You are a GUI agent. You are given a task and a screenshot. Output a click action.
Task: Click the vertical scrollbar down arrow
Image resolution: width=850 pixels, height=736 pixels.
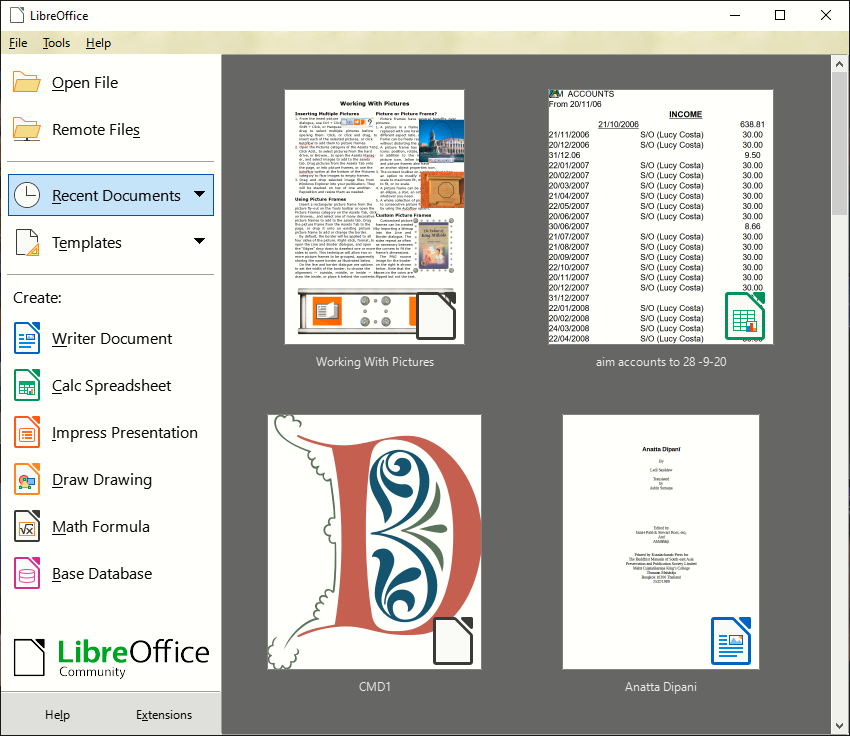(x=840, y=726)
